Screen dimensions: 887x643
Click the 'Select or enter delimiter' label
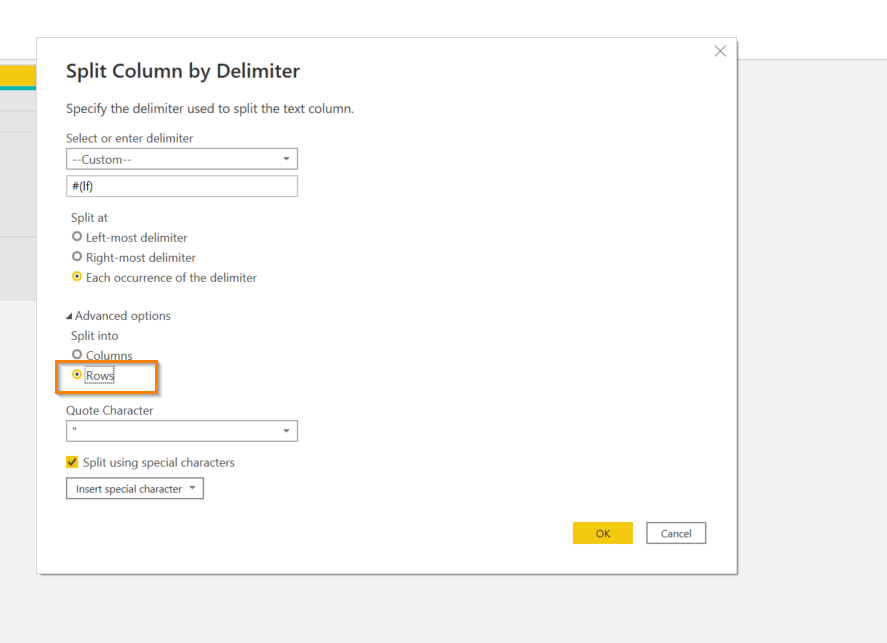[130, 138]
